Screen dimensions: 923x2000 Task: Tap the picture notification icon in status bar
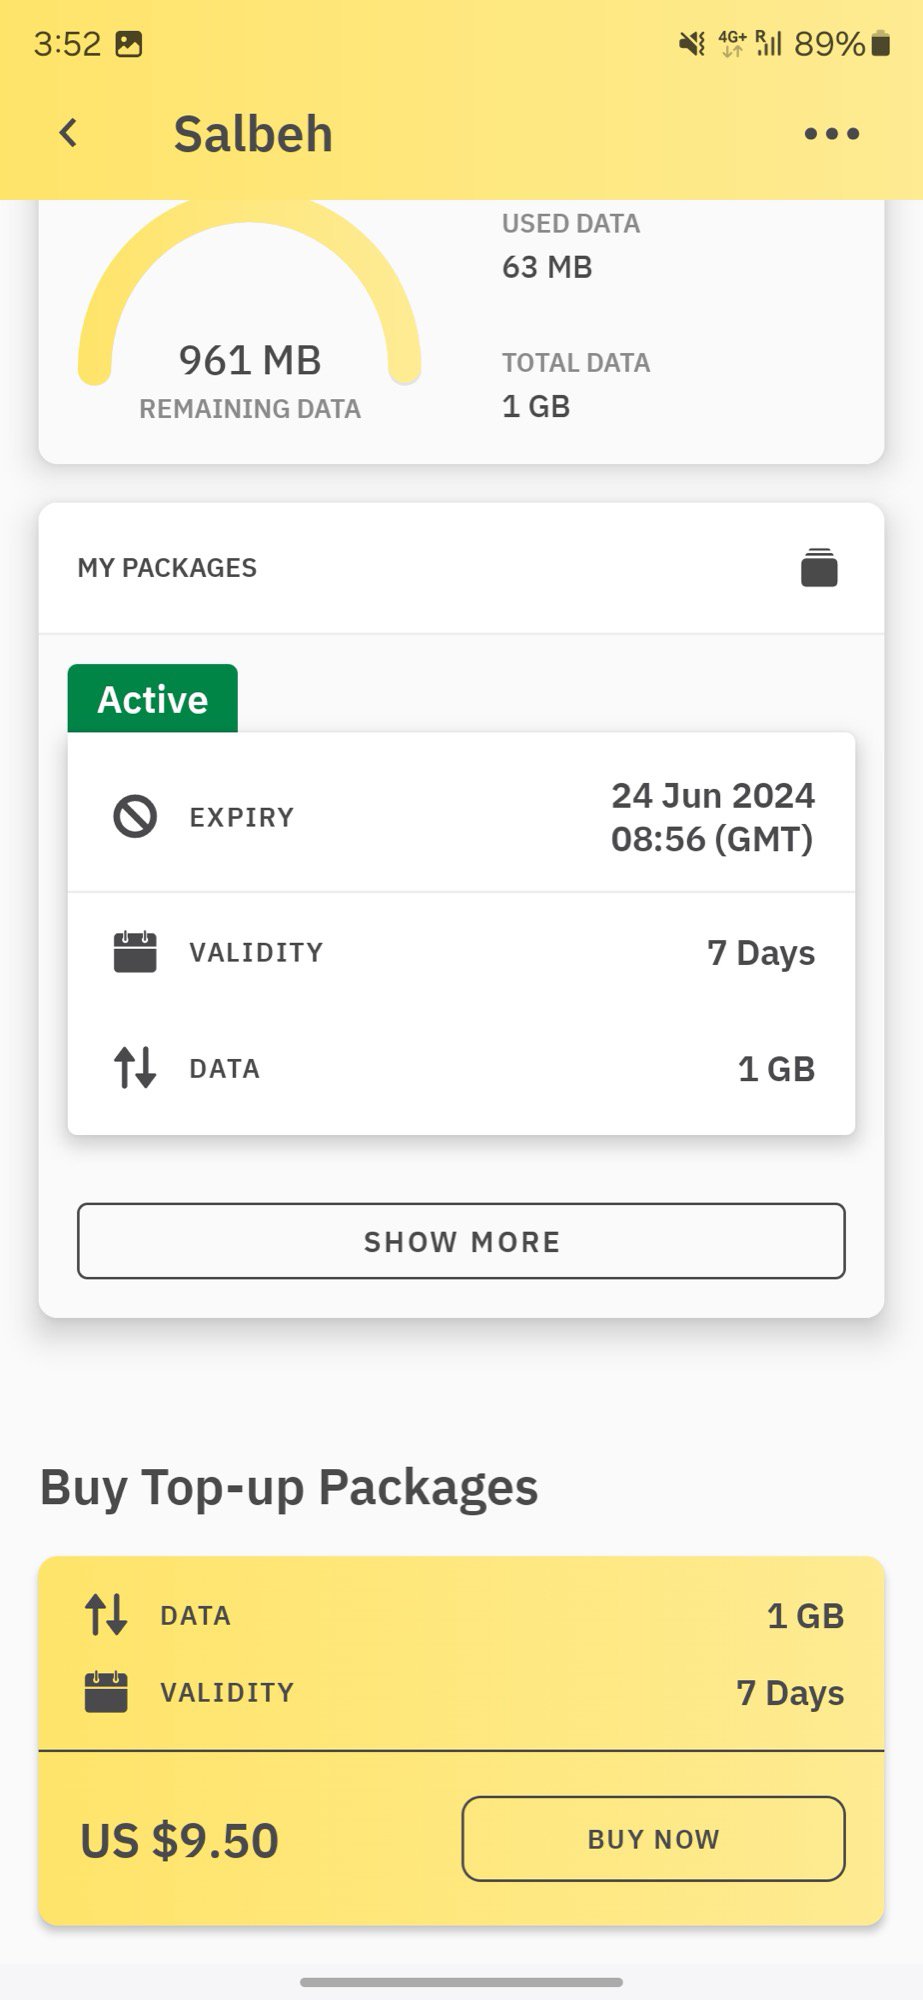pos(129,44)
